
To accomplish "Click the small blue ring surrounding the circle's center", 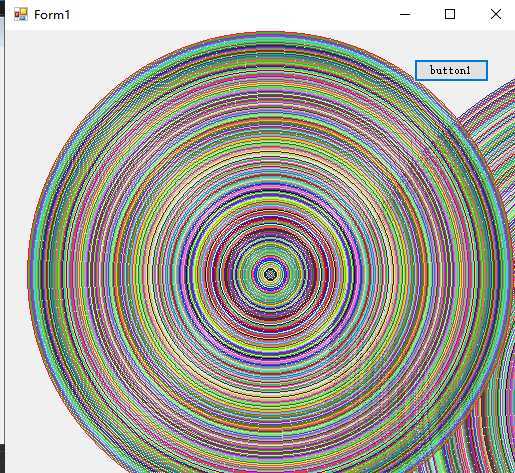I will 270,274.
